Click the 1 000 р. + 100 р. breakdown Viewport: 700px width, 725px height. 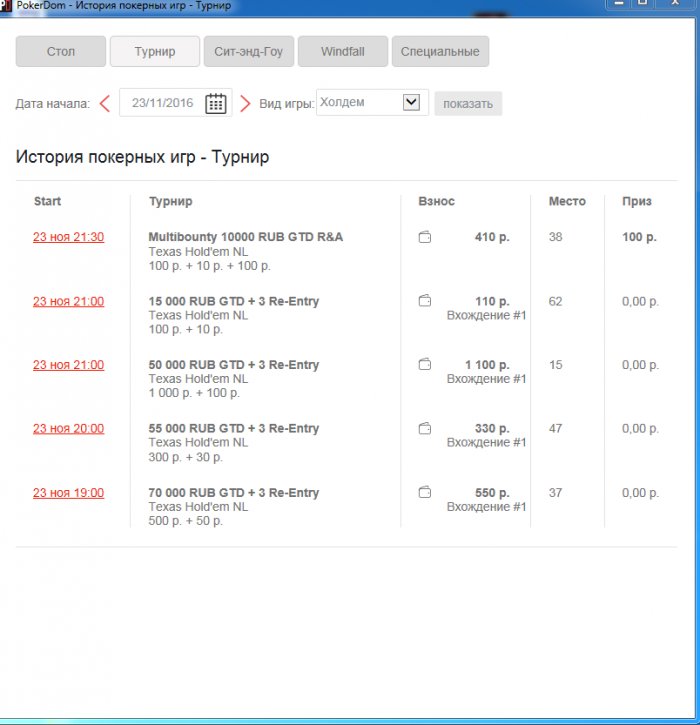point(194,393)
